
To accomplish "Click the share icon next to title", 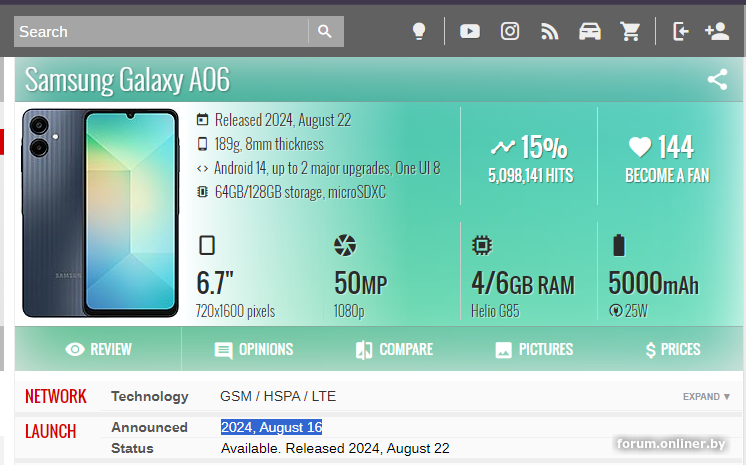I will point(717,79).
